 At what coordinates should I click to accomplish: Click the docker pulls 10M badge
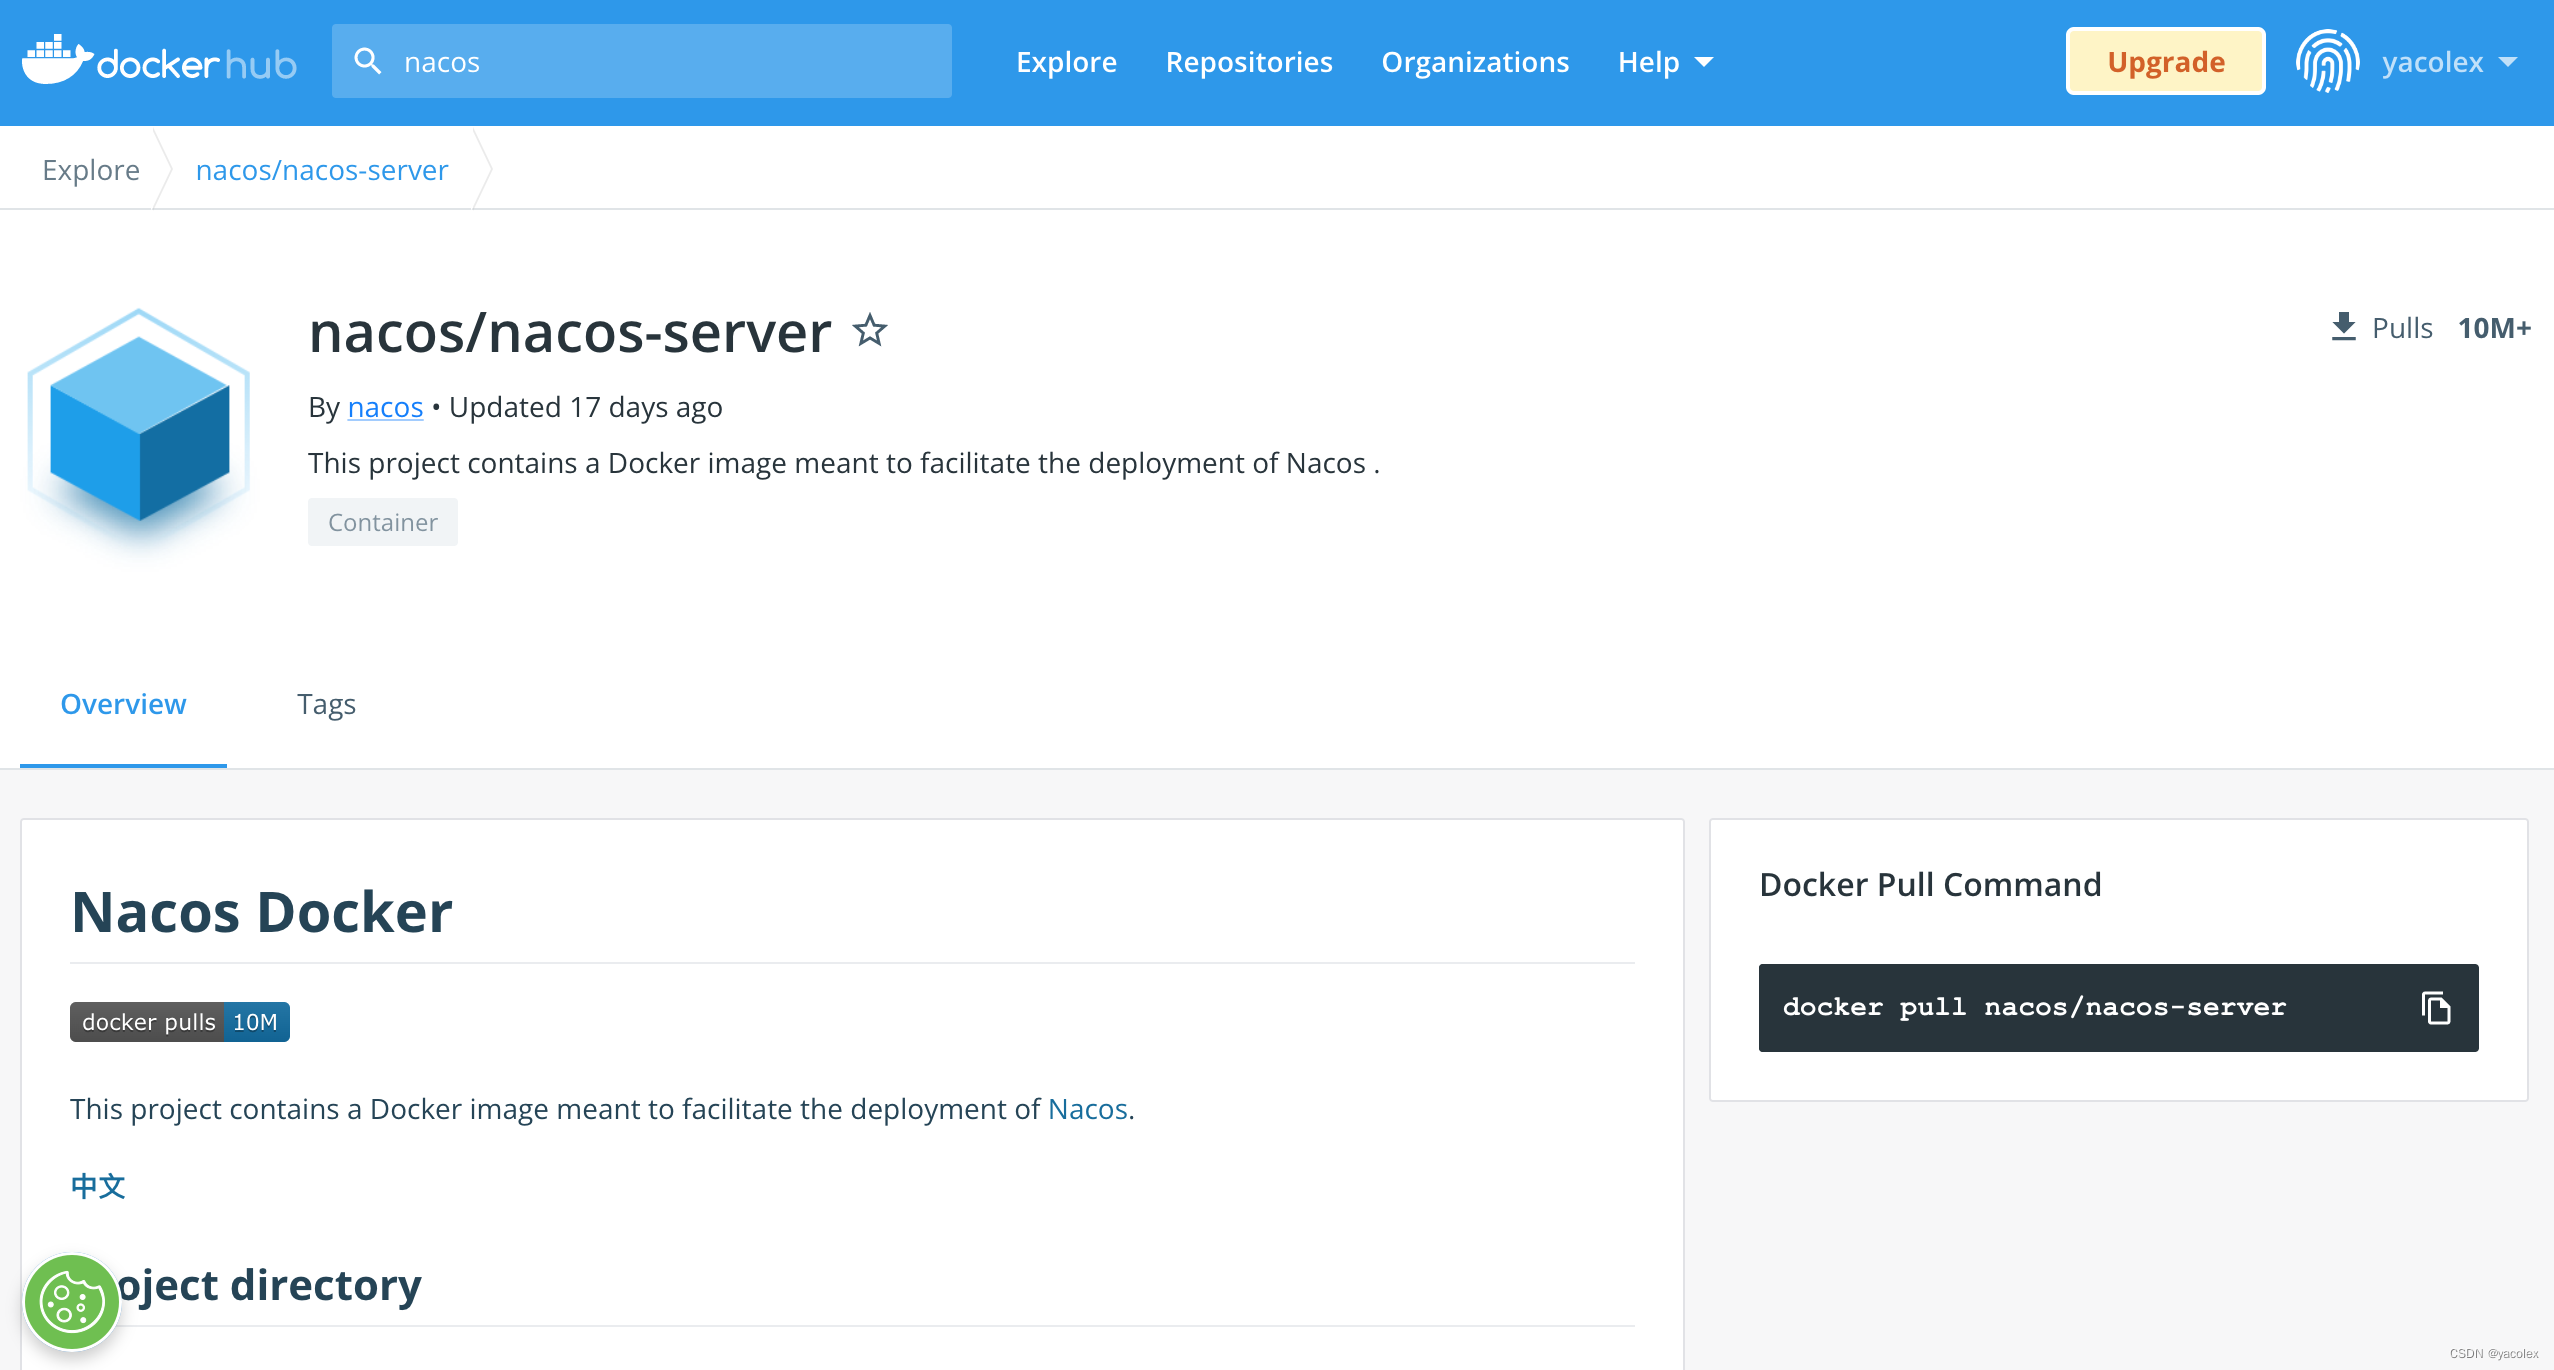click(x=180, y=1022)
